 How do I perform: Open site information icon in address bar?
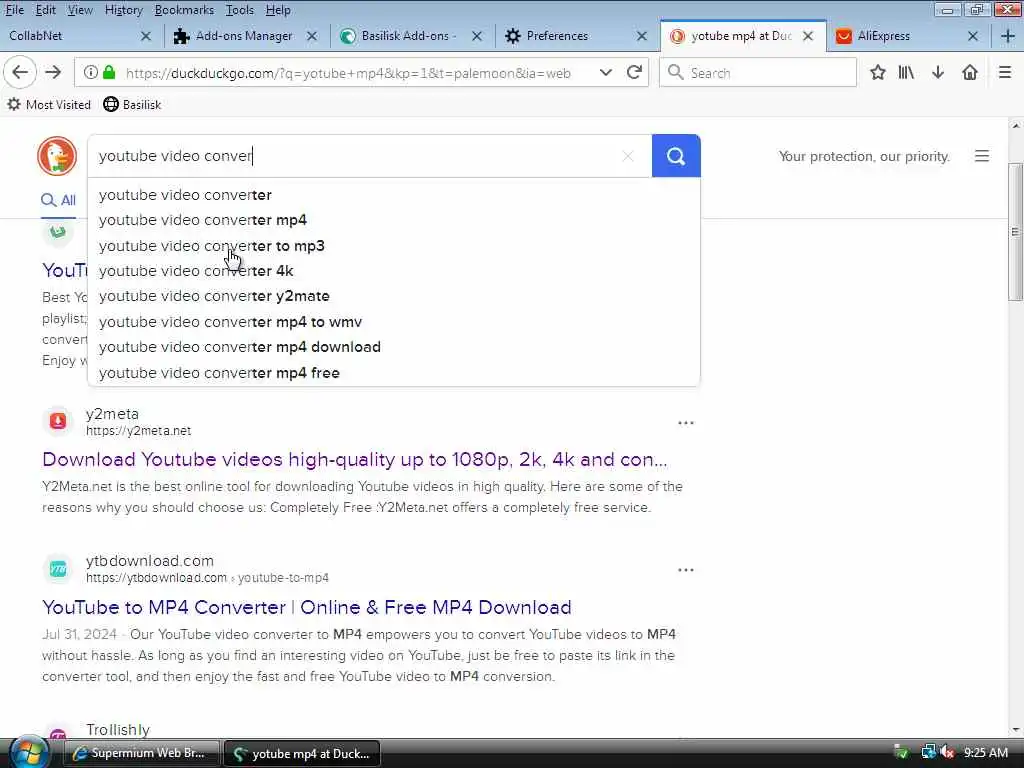point(91,72)
